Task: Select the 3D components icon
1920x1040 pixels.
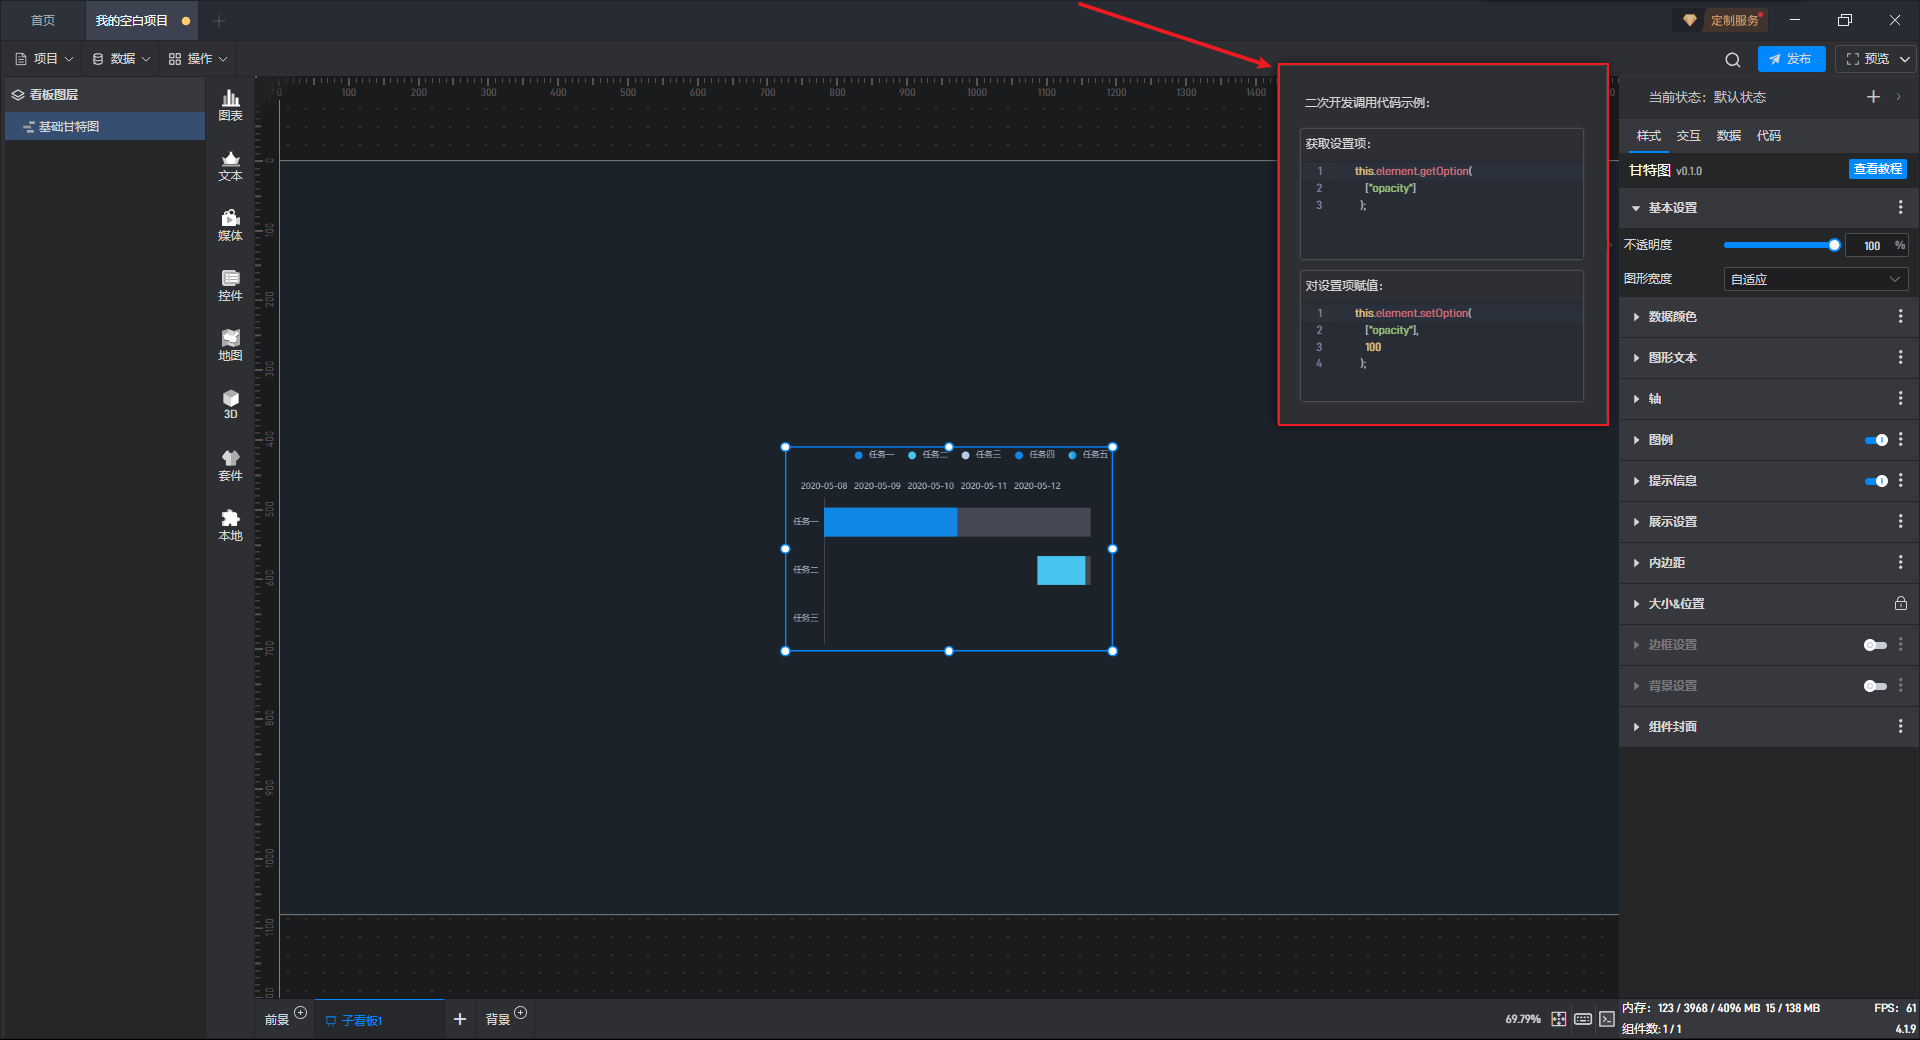Action: (x=230, y=404)
